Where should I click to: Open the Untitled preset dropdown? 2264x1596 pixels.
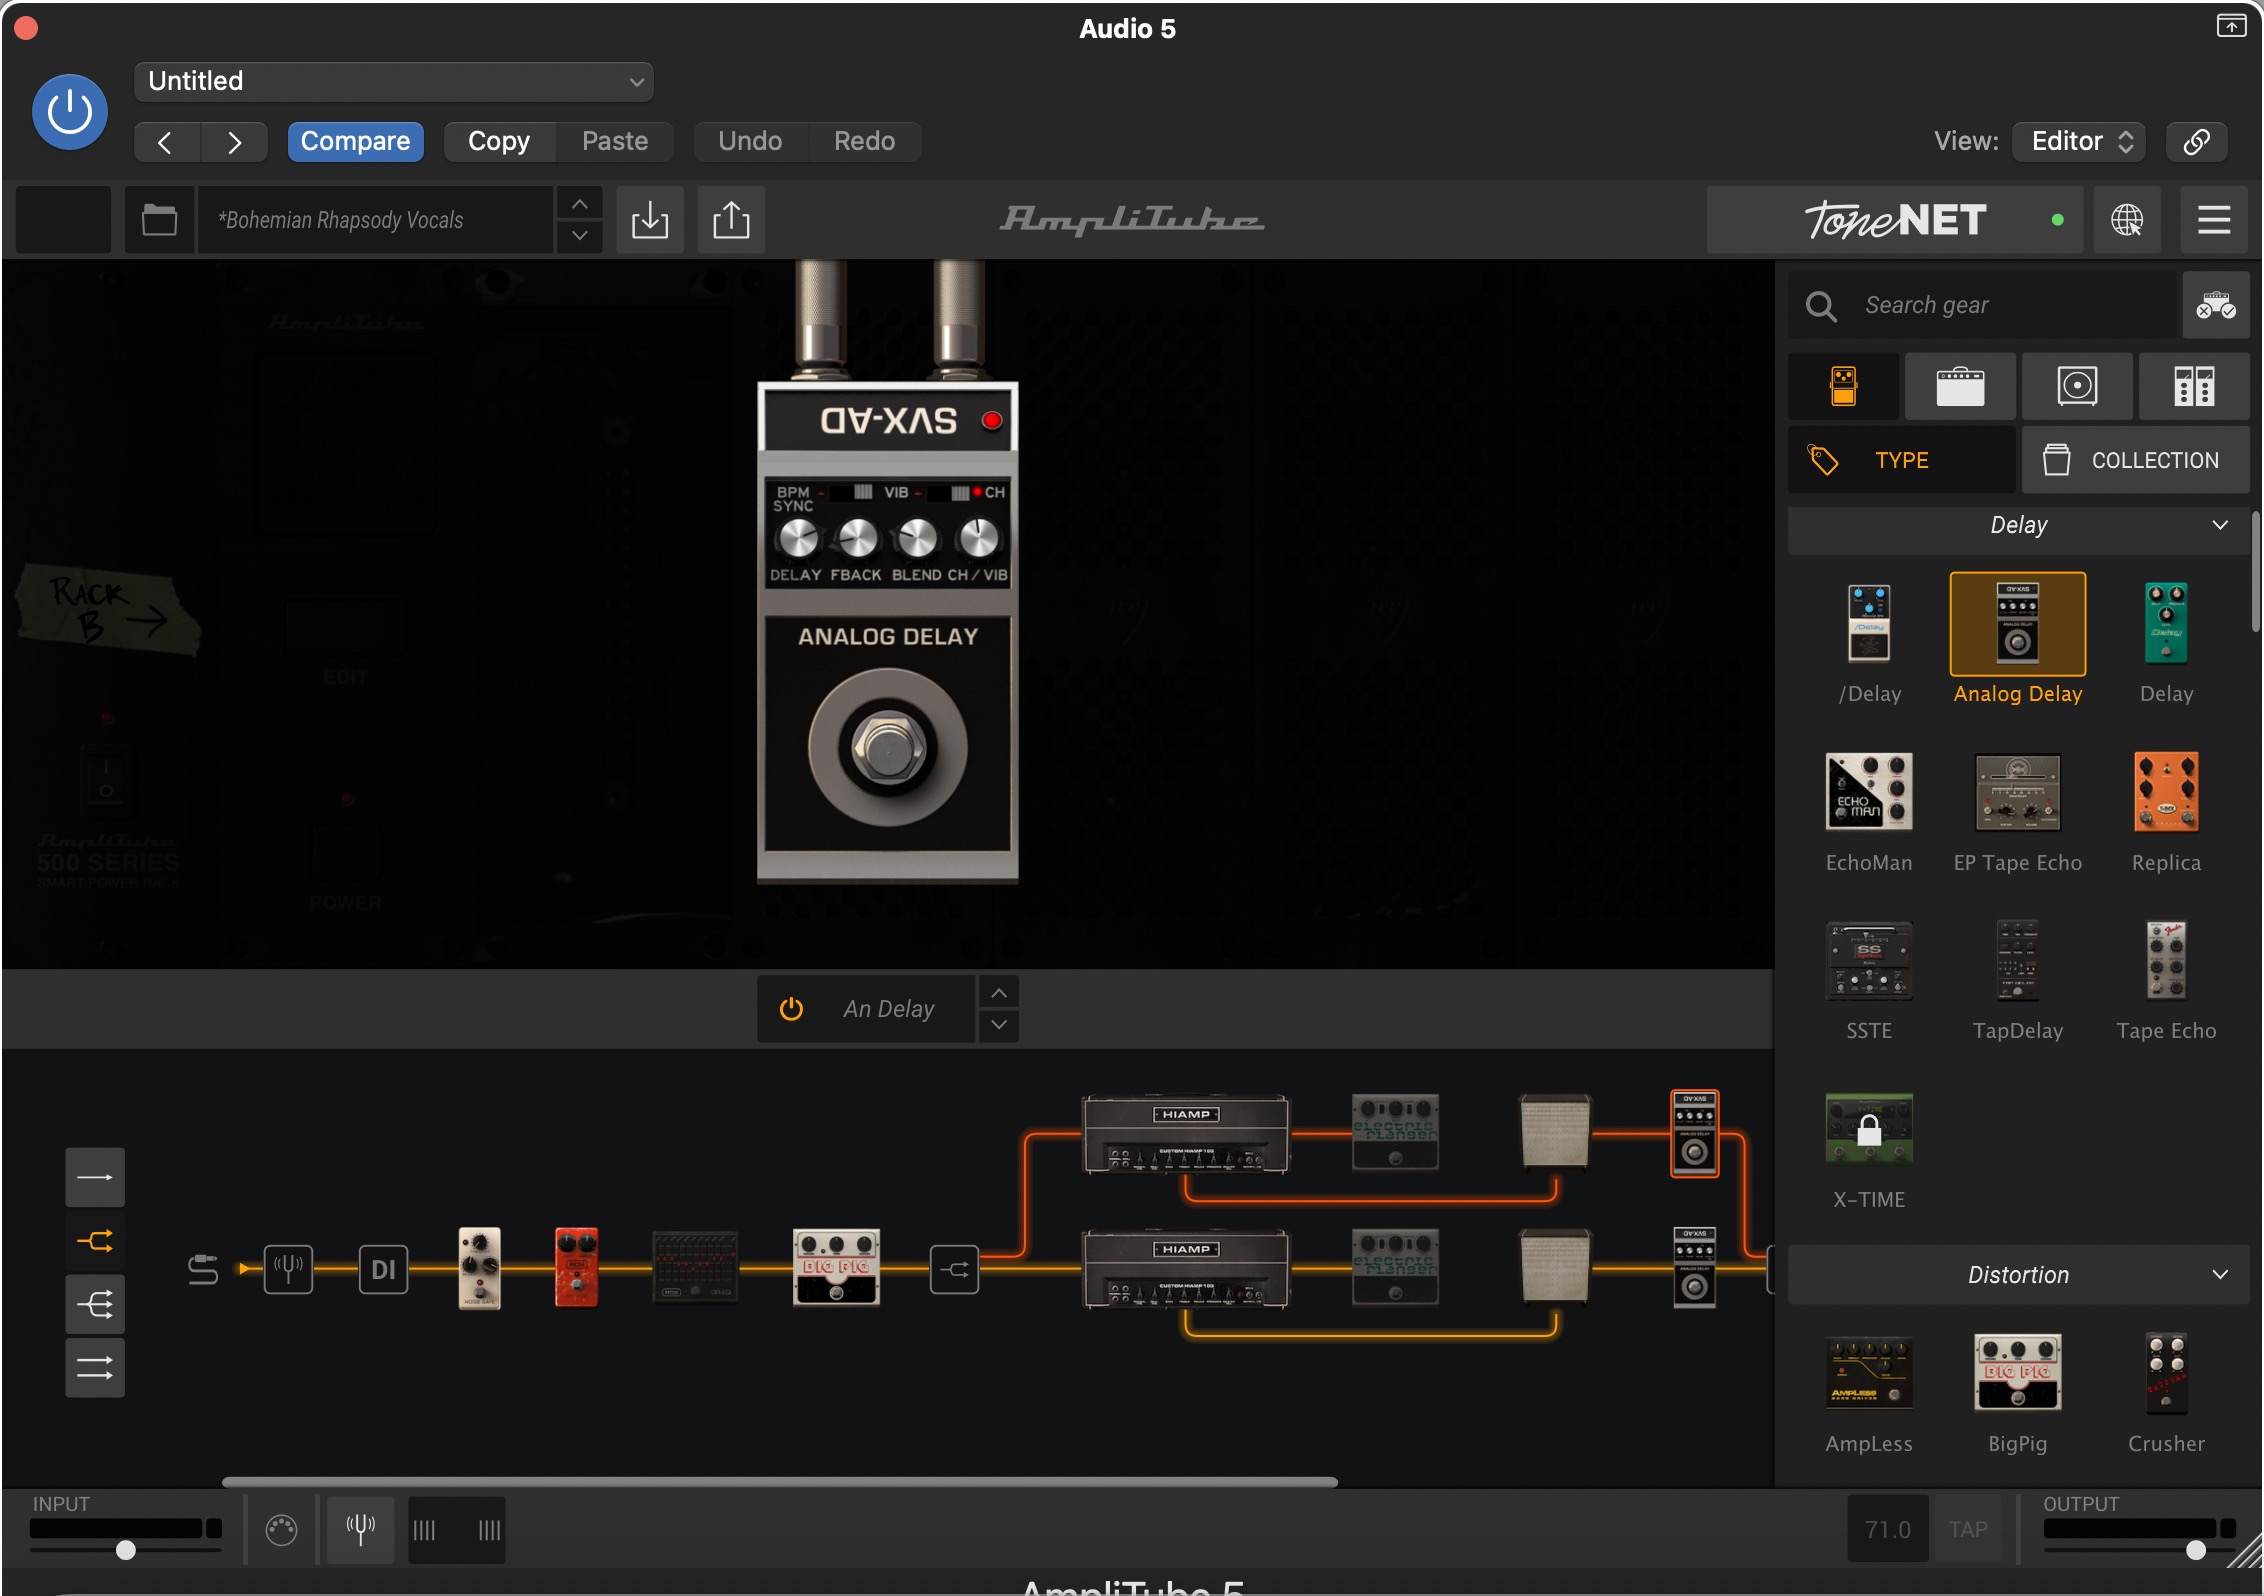[x=393, y=81]
